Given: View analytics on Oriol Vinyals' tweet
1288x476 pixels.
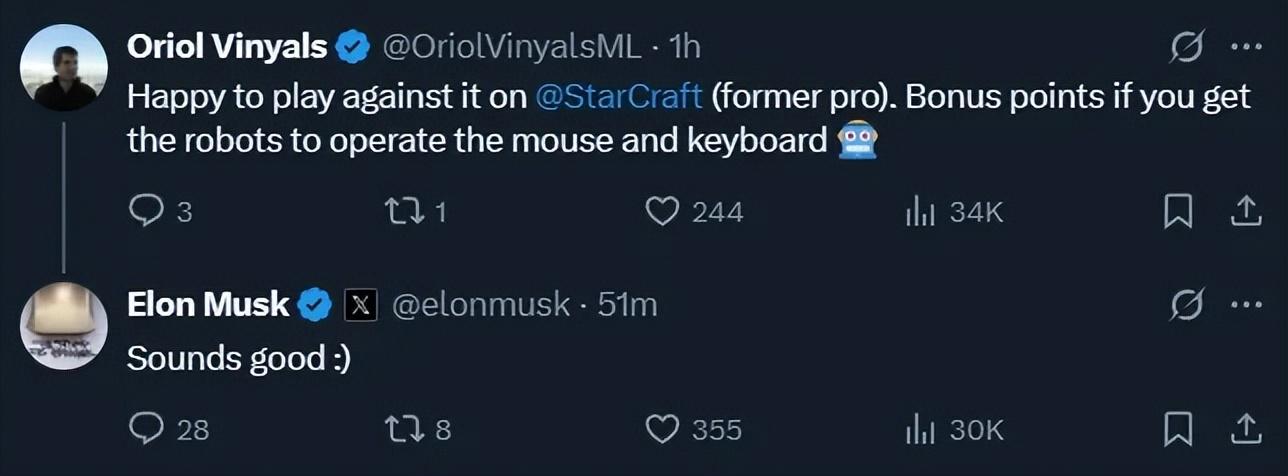Looking at the screenshot, I should 918,211.
